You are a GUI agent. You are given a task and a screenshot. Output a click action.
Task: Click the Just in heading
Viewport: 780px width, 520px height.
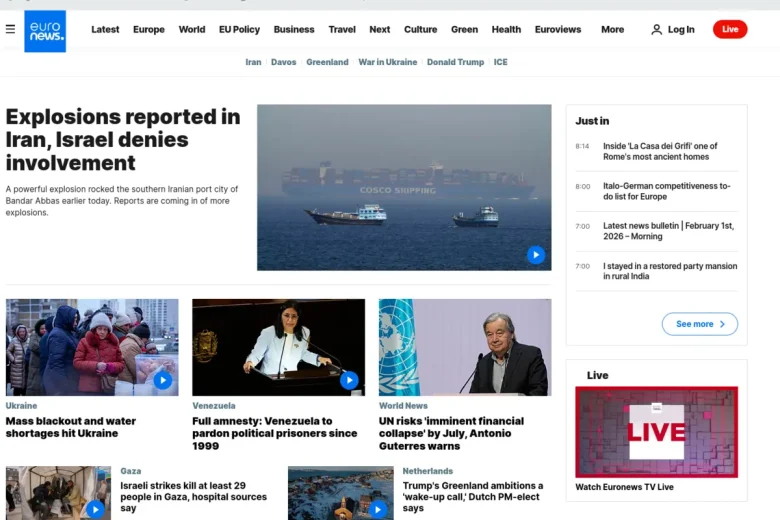[592, 121]
